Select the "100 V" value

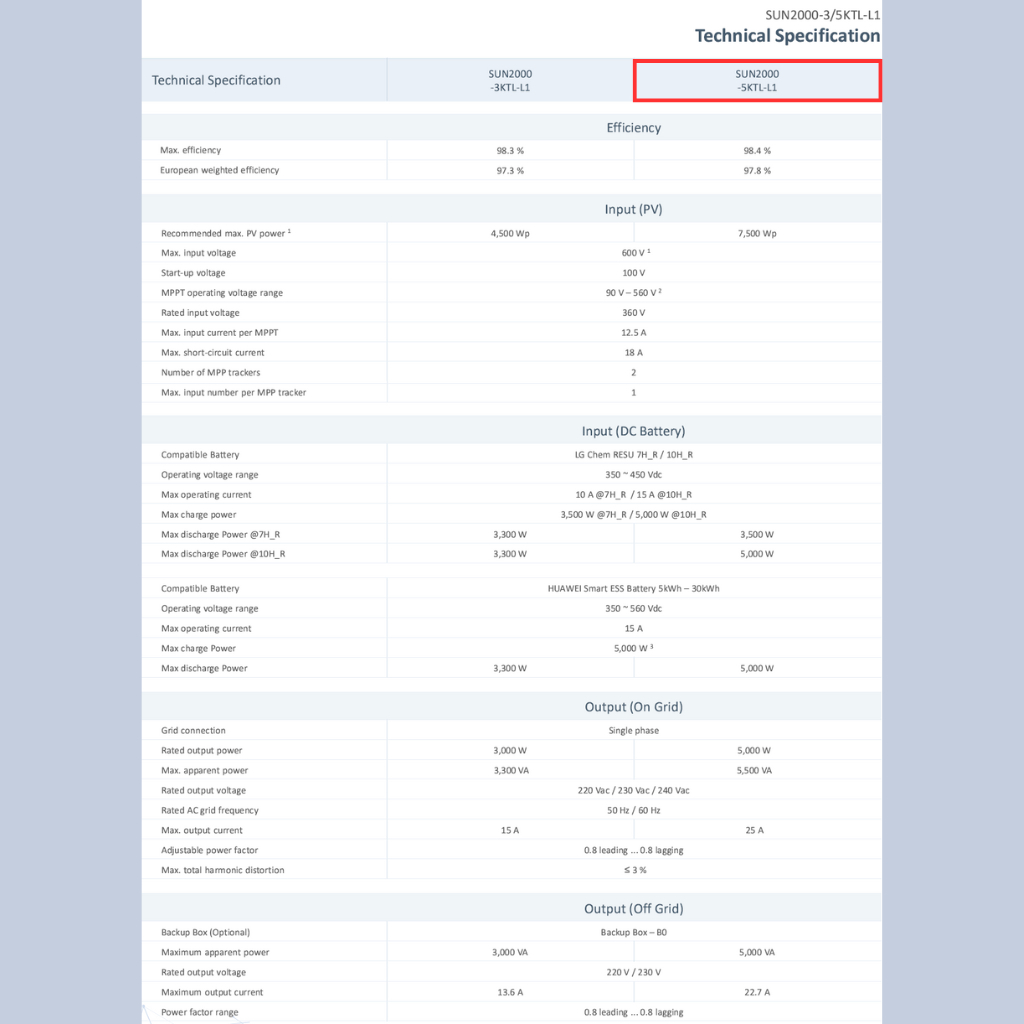633,273
